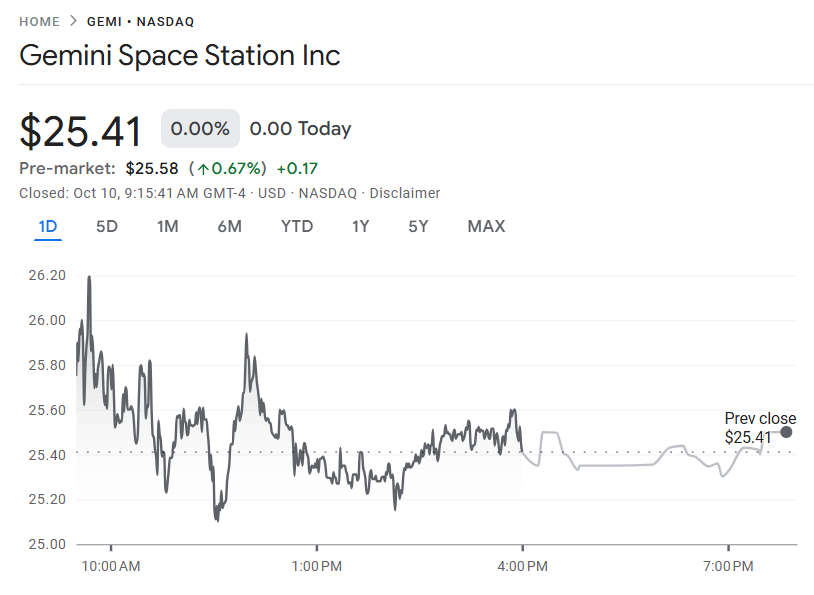Viewport: 814px width, 595px height.
Task: Click the green pre-market up arrow
Action: [203, 168]
